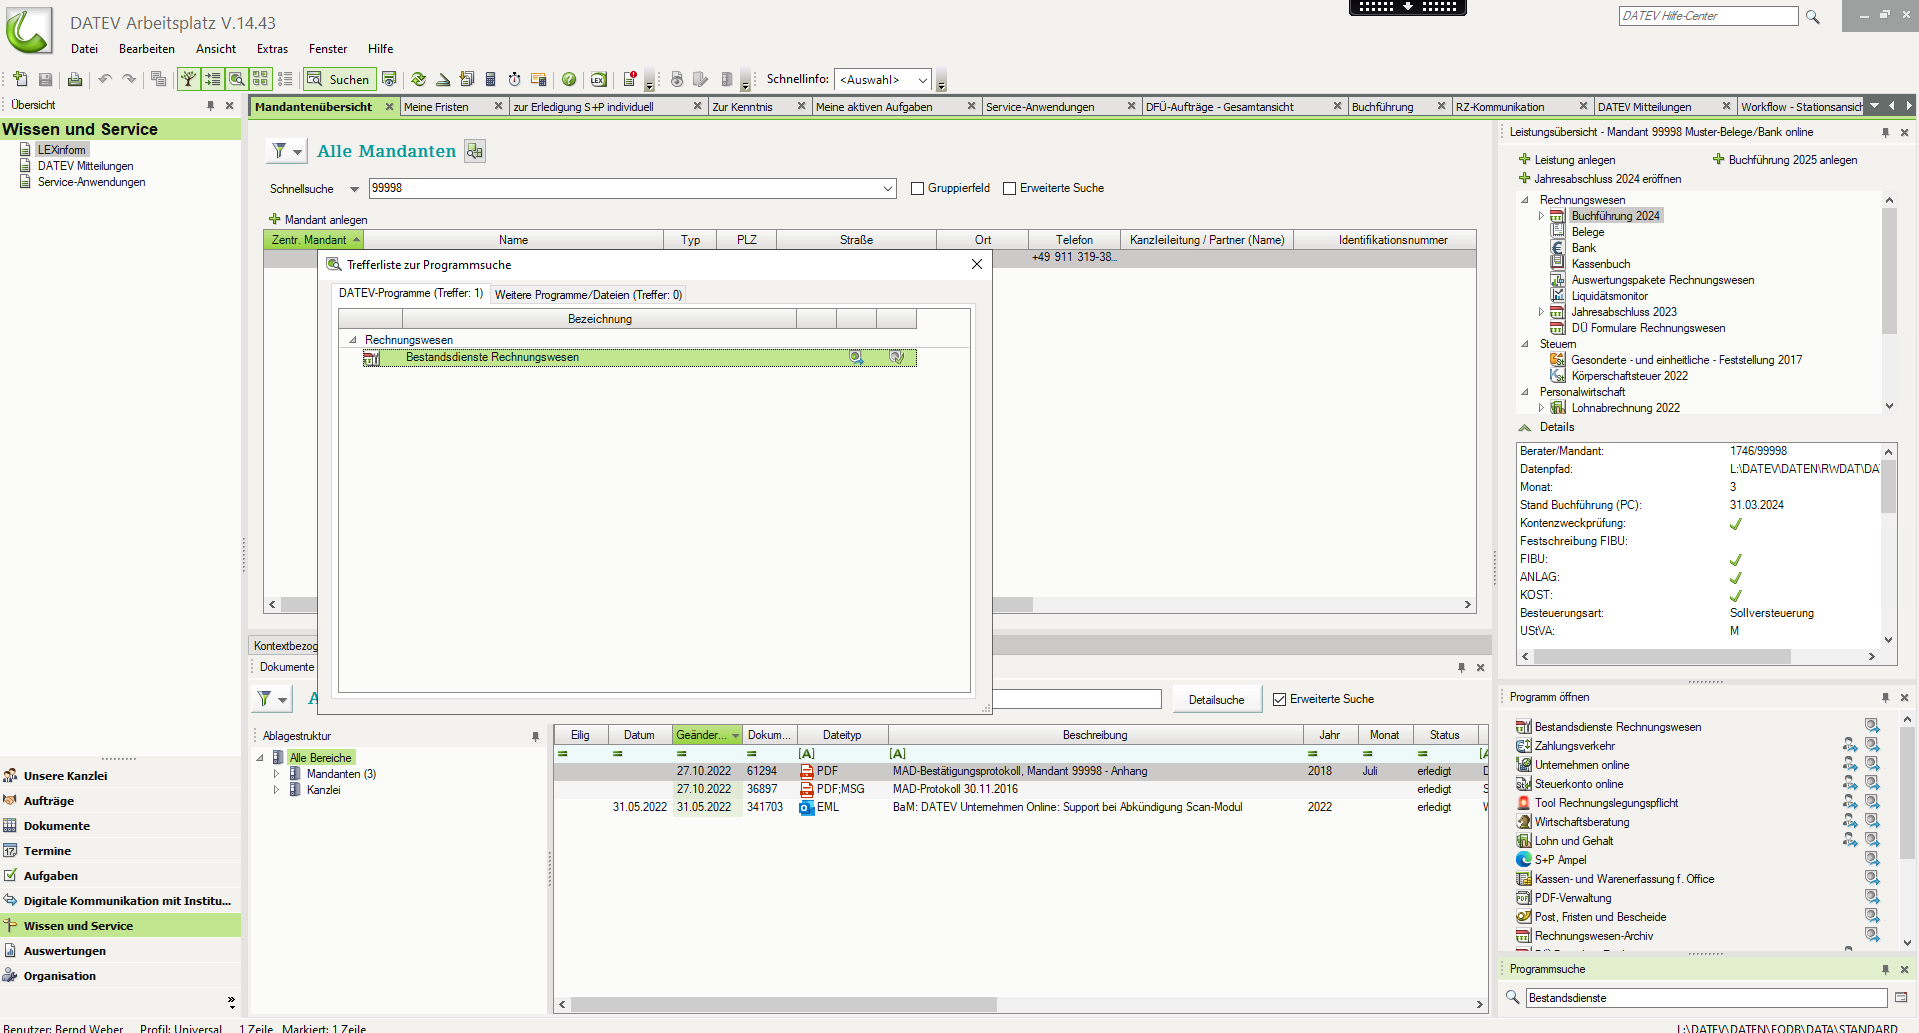
Task: Open help via green question mark icon
Action: (x=569, y=79)
